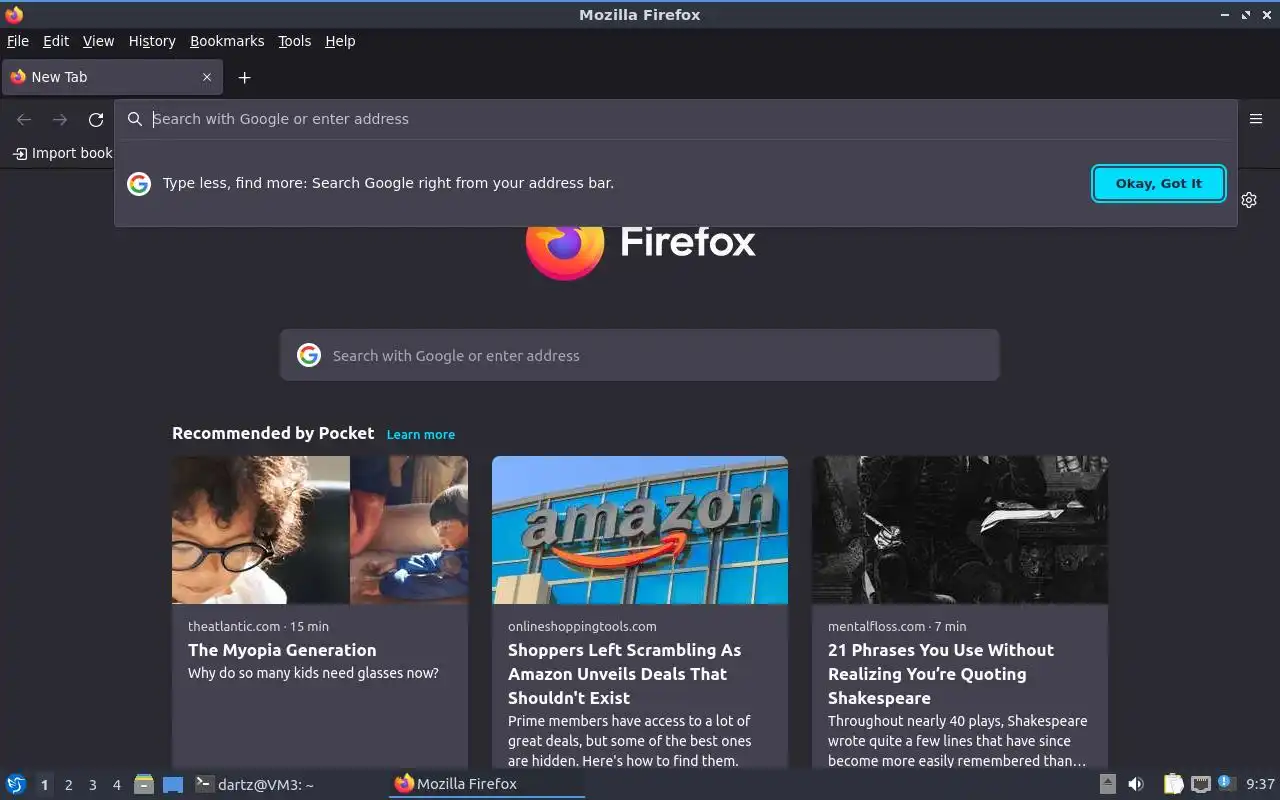
Task: Click the 9:37 clock
Action: point(1260,785)
